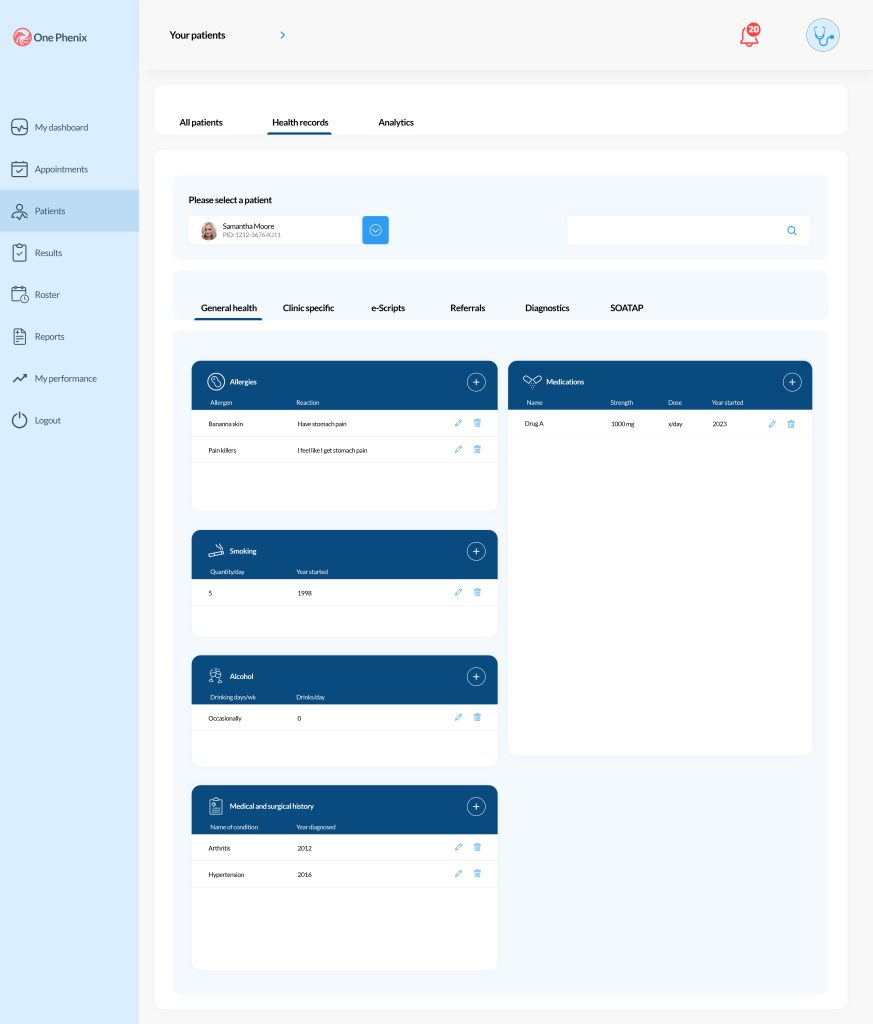The width and height of the screenshot is (873, 1024).
Task: Edit the Banana skin allergy entry
Action: (x=458, y=423)
